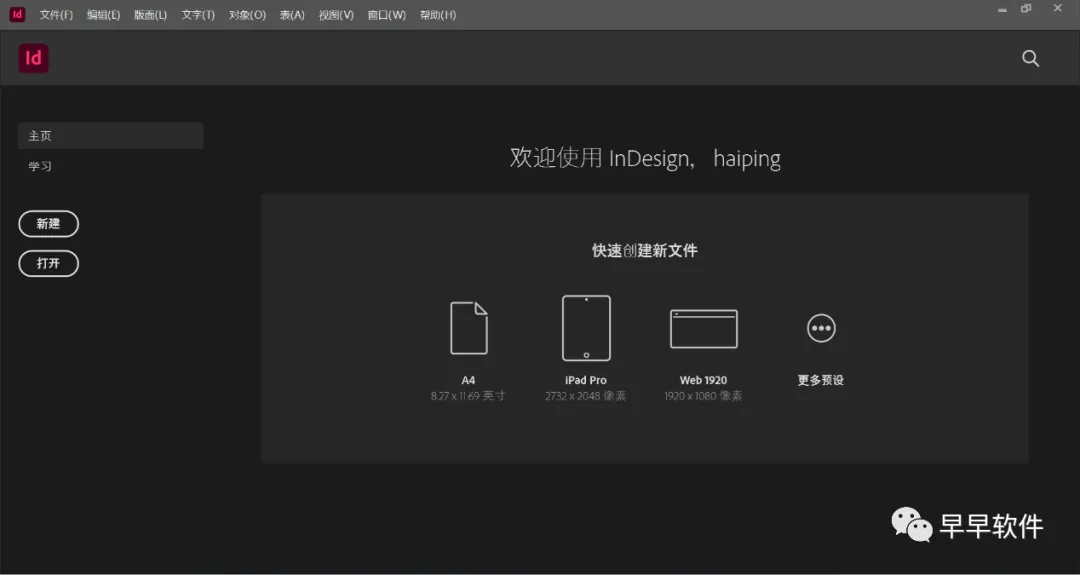This screenshot has height=575, width=1080.
Task: Click the 快速创建新文件 heading
Action: tap(645, 251)
